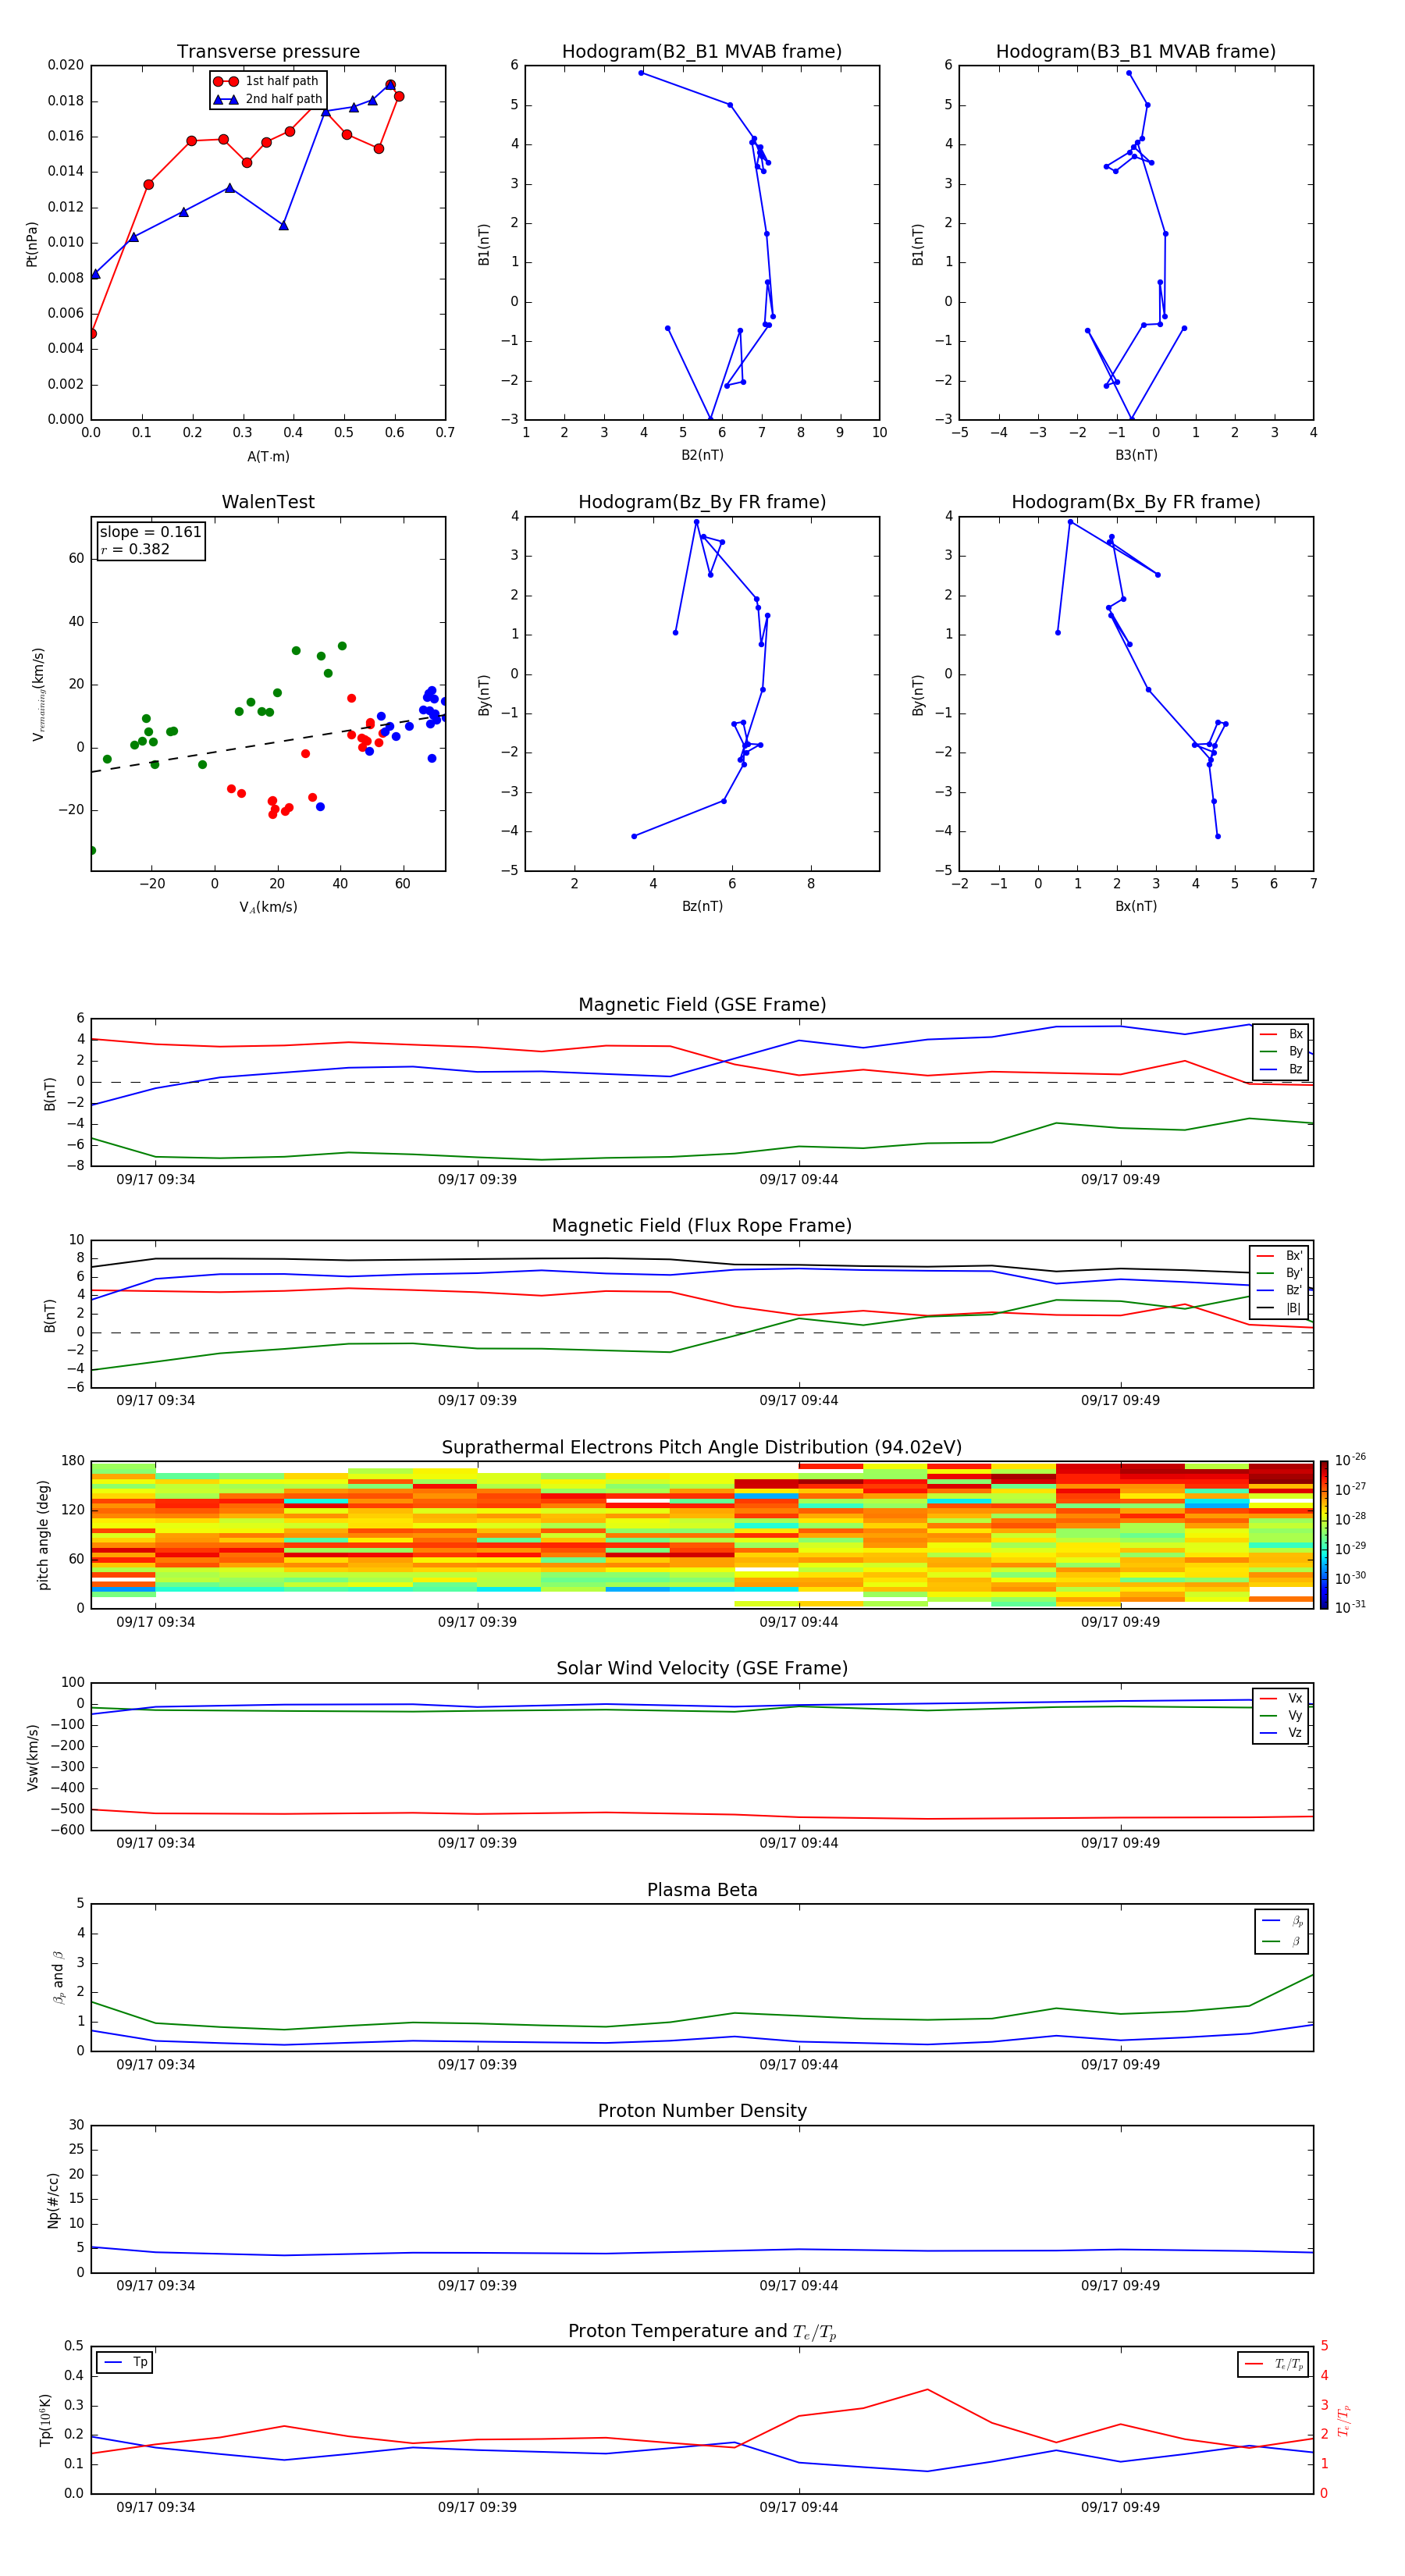
Task: Click the "10^-31" colorbar tick label
Action: click(x=1350, y=1607)
